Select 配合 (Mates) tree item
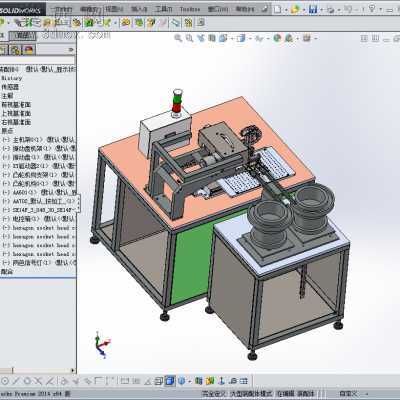The width and height of the screenshot is (400, 400). tap(7, 272)
